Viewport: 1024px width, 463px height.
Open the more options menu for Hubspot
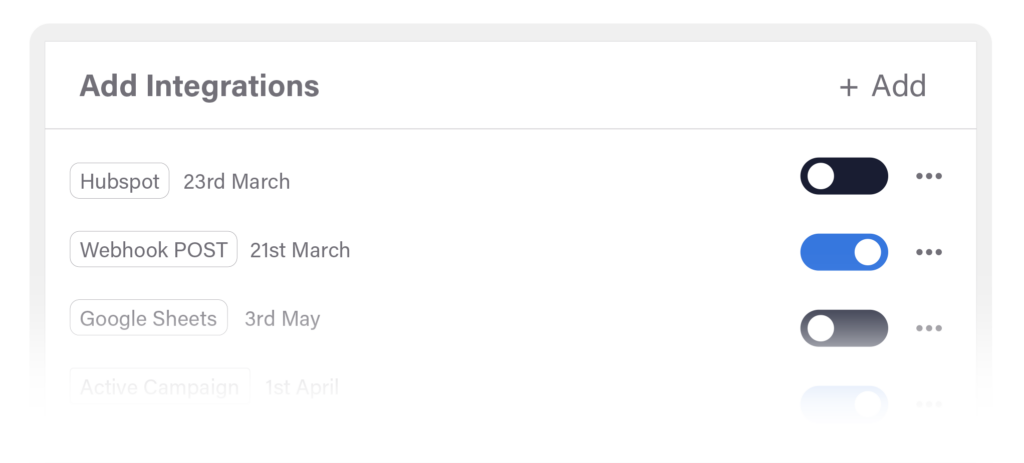pyautogui.click(x=929, y=177)
